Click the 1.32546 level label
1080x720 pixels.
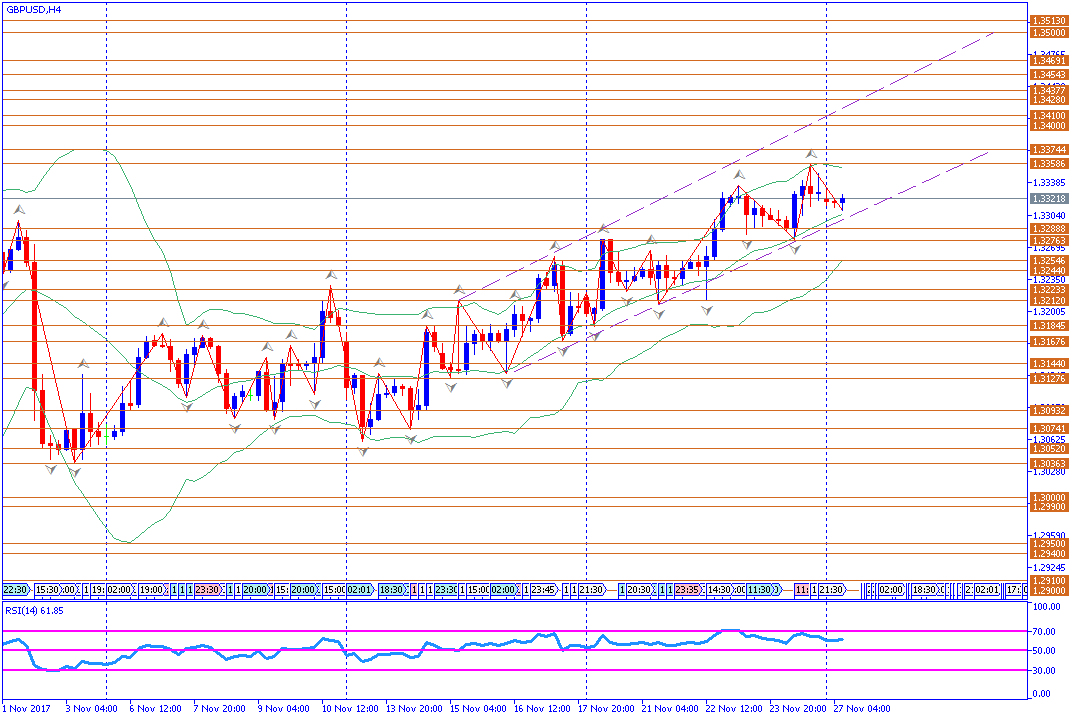1048,260
